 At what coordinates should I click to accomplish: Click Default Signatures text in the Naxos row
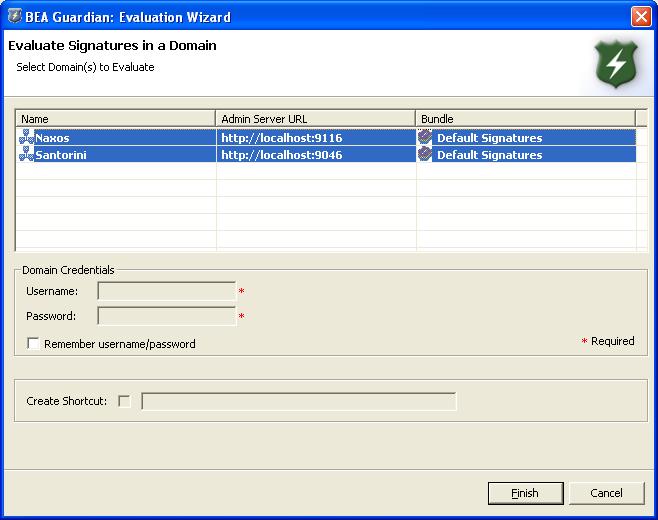coord(490,138)
